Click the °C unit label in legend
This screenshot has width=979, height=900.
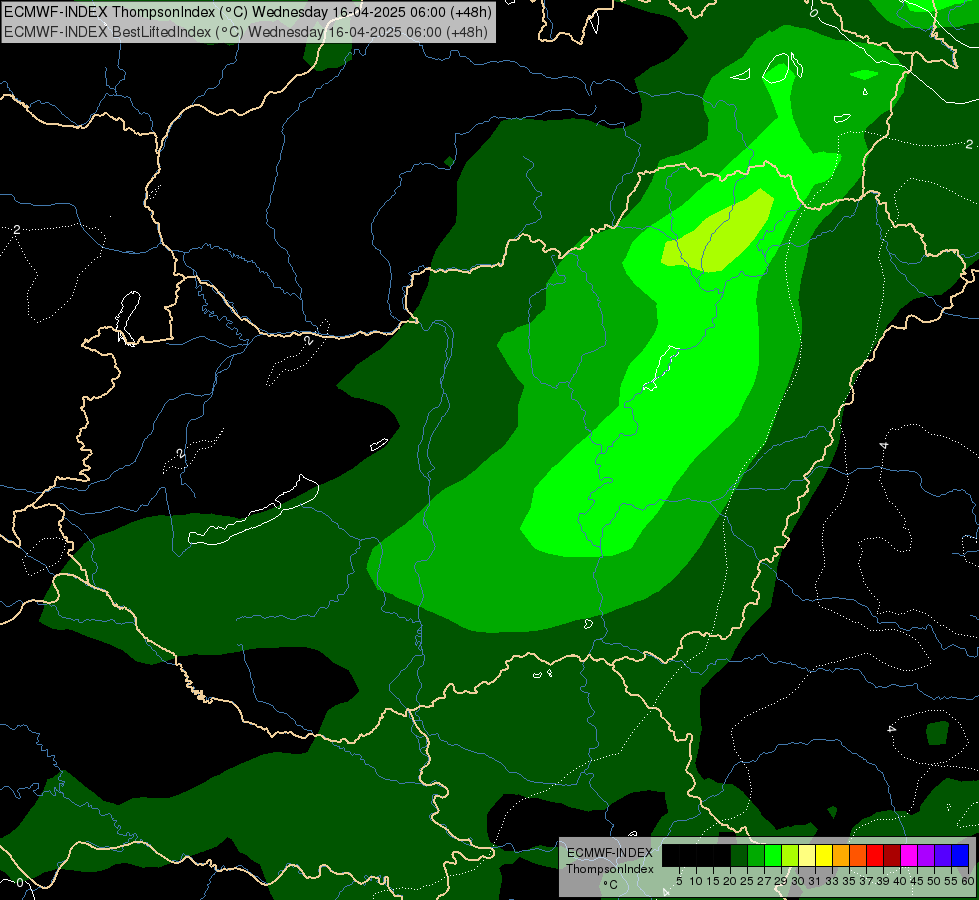click(611, 885)
